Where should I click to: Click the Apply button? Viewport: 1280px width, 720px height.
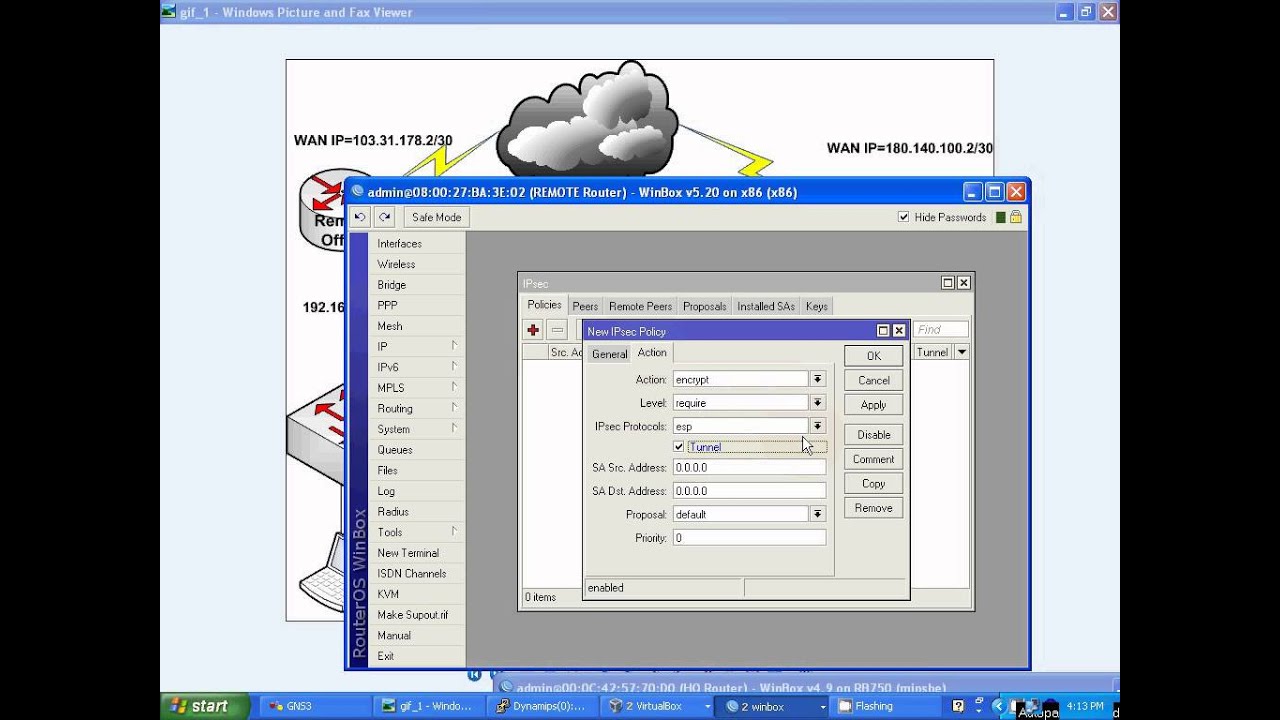pos(873,405)
